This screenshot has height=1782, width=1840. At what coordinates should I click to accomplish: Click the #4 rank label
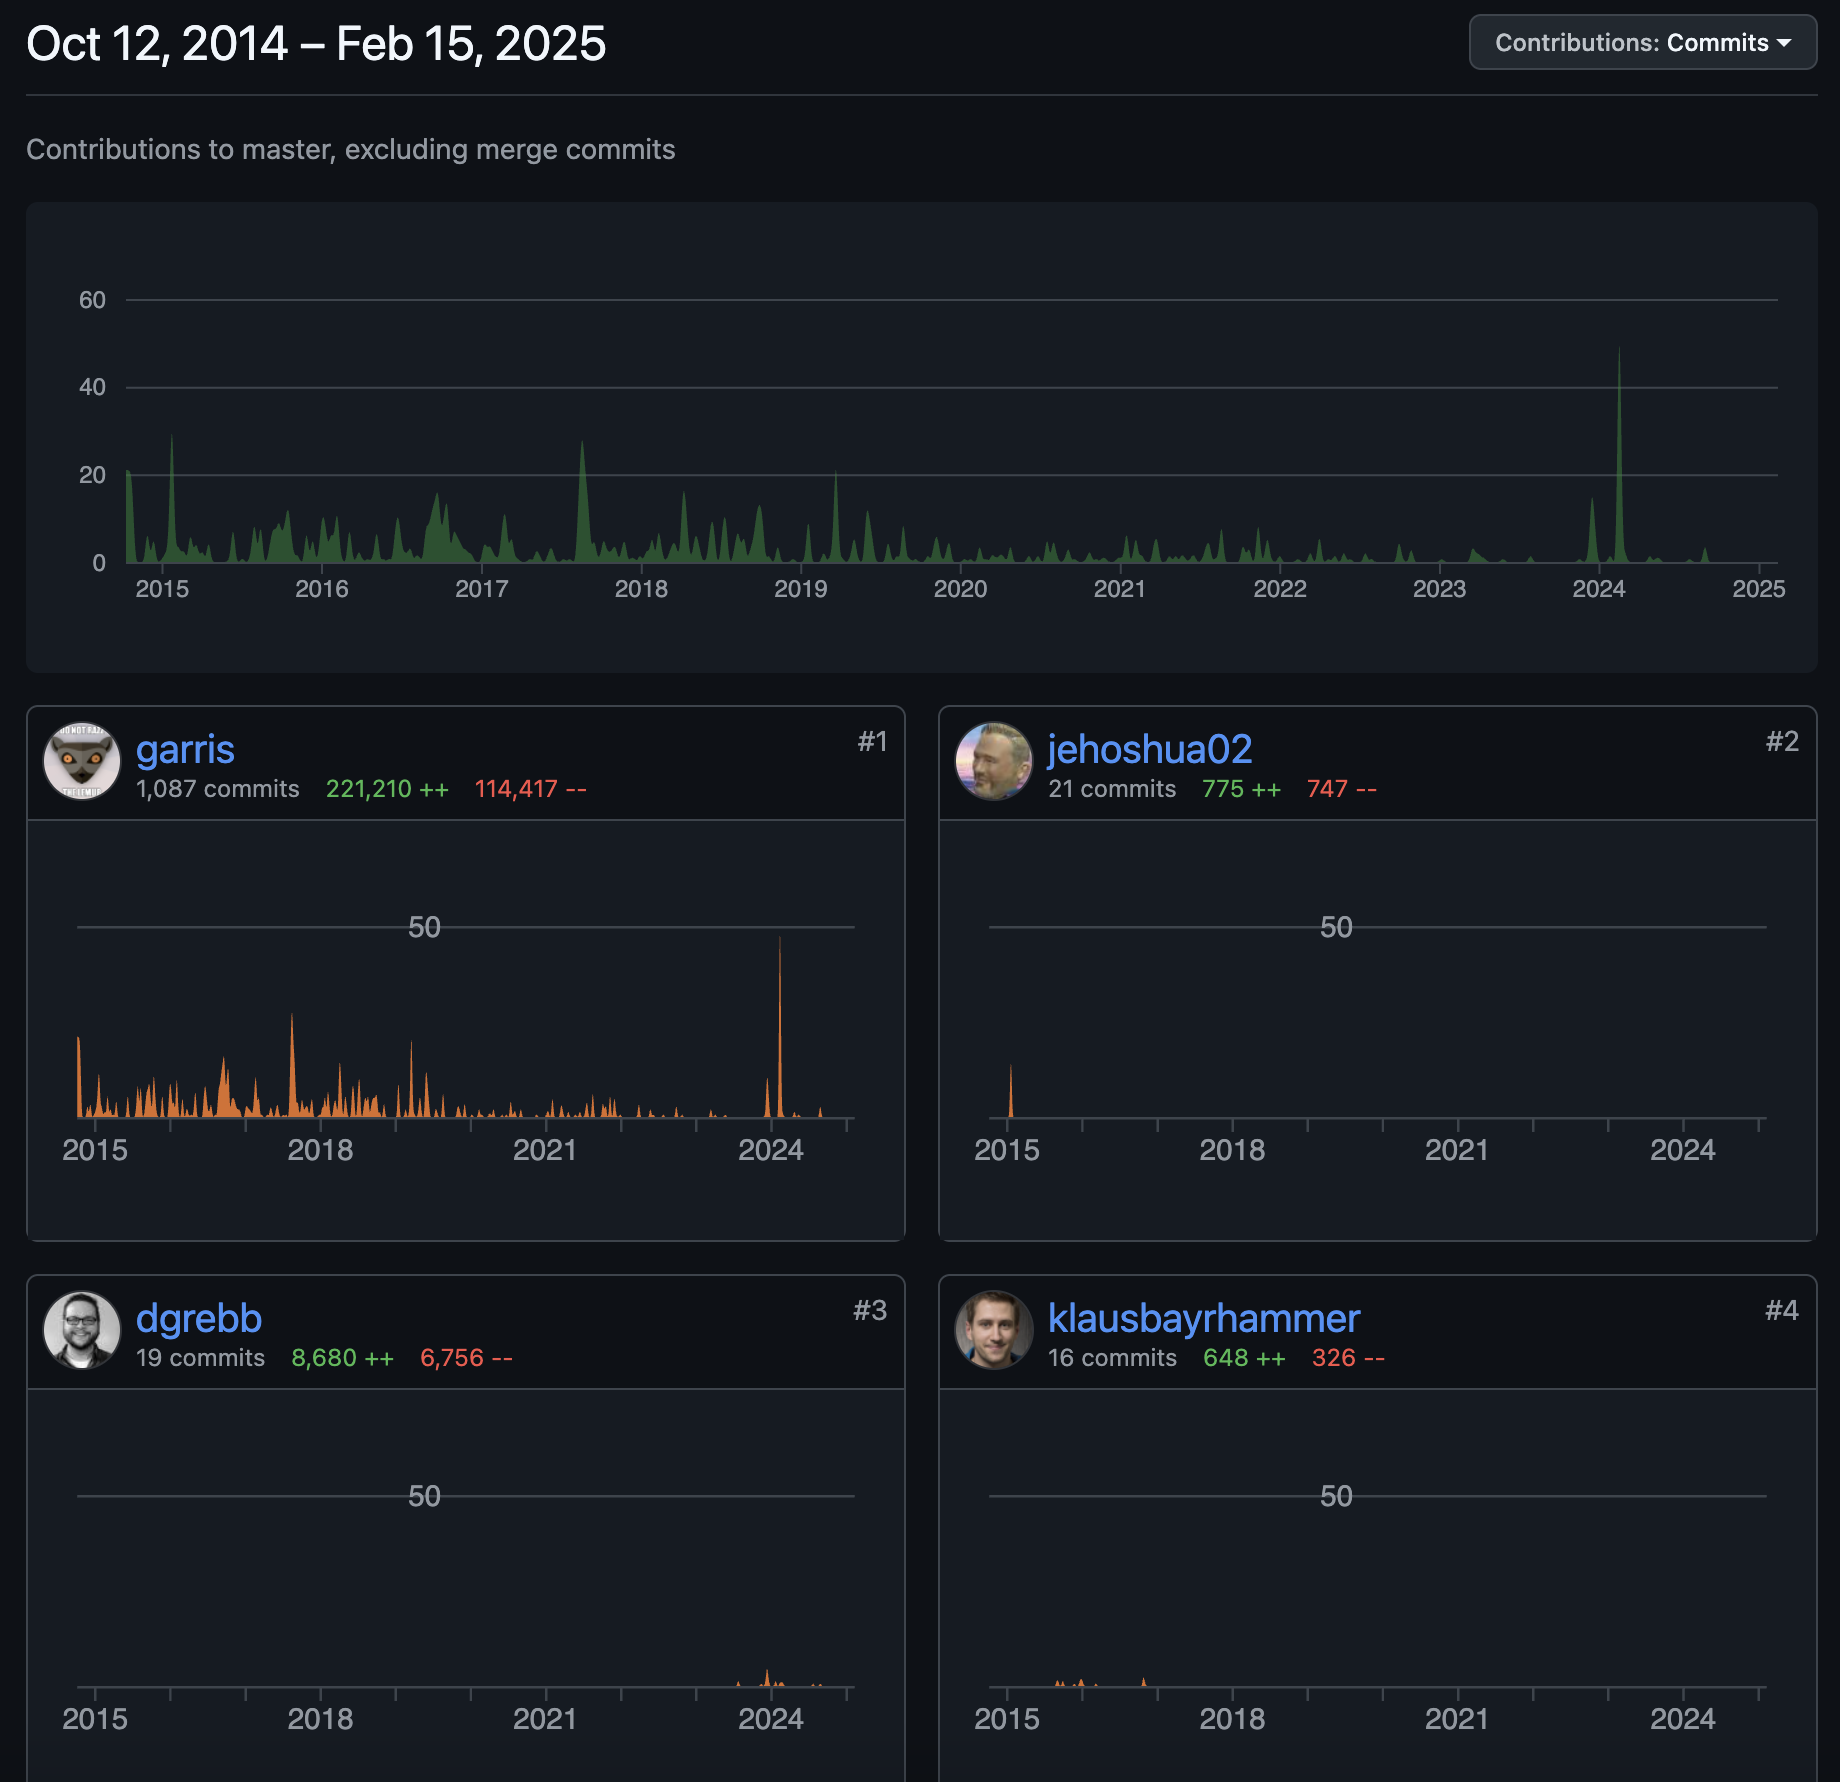(x=1782, y=1310)
